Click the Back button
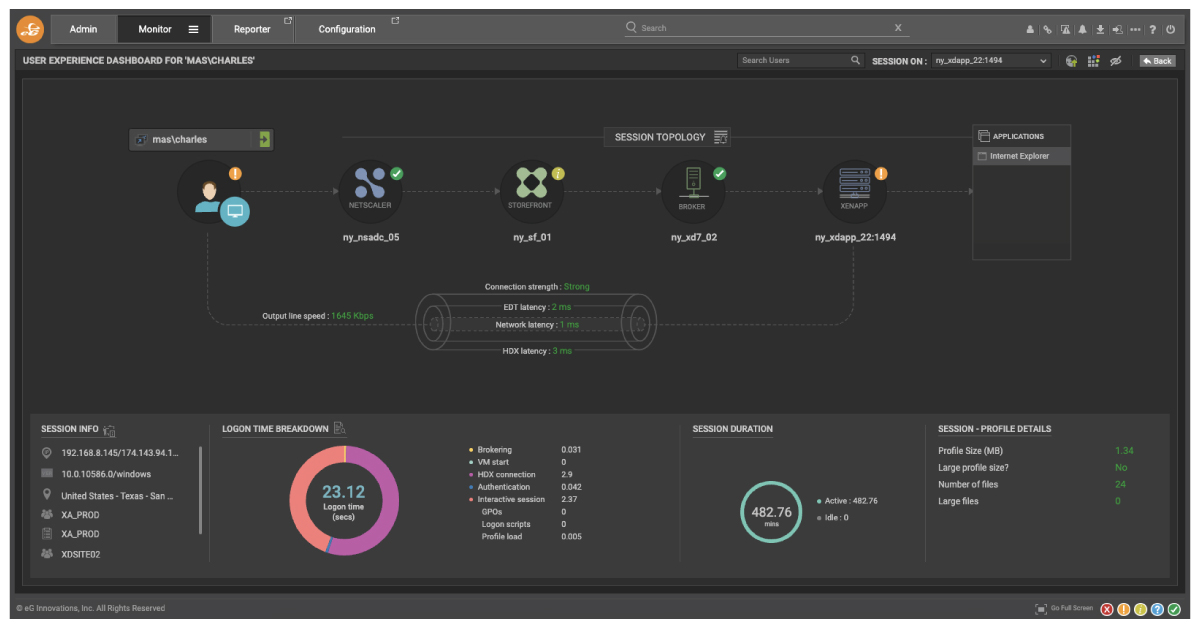This screenshot has height=628, width=1200. 1157,61
